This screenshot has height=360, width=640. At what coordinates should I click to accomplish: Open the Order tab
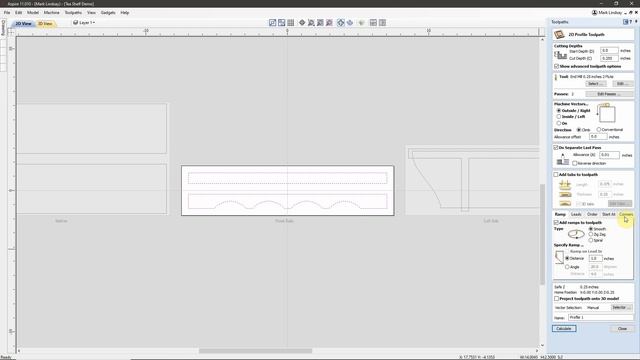592,214
